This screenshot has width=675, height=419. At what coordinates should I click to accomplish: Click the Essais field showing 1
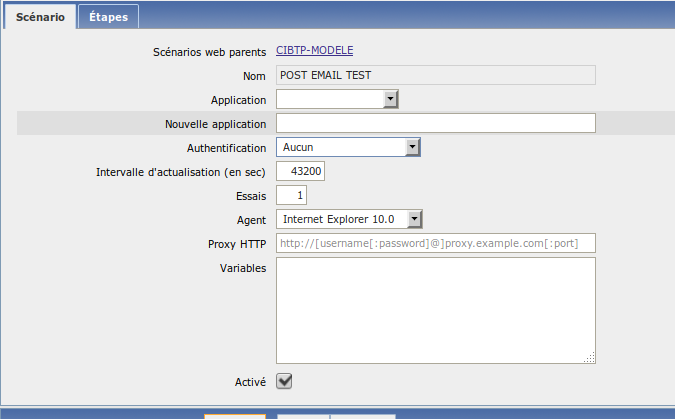[x=291, y=195]
